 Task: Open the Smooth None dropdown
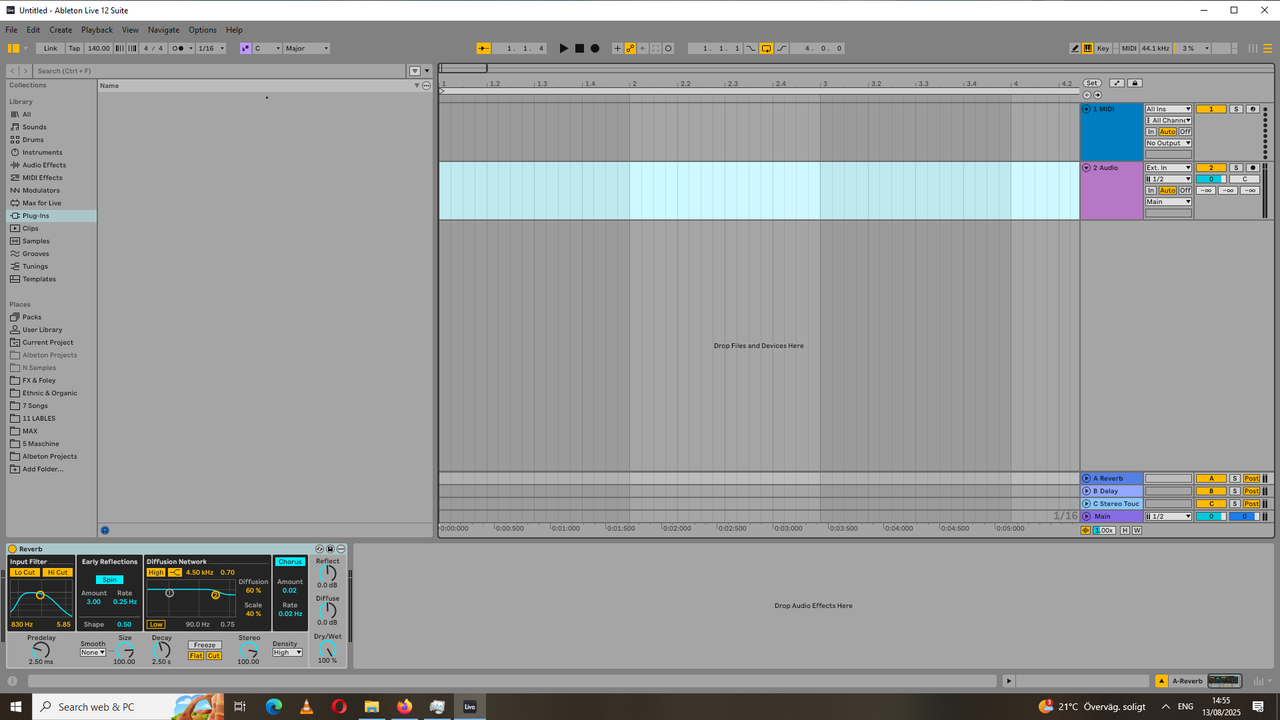(93, 652)
